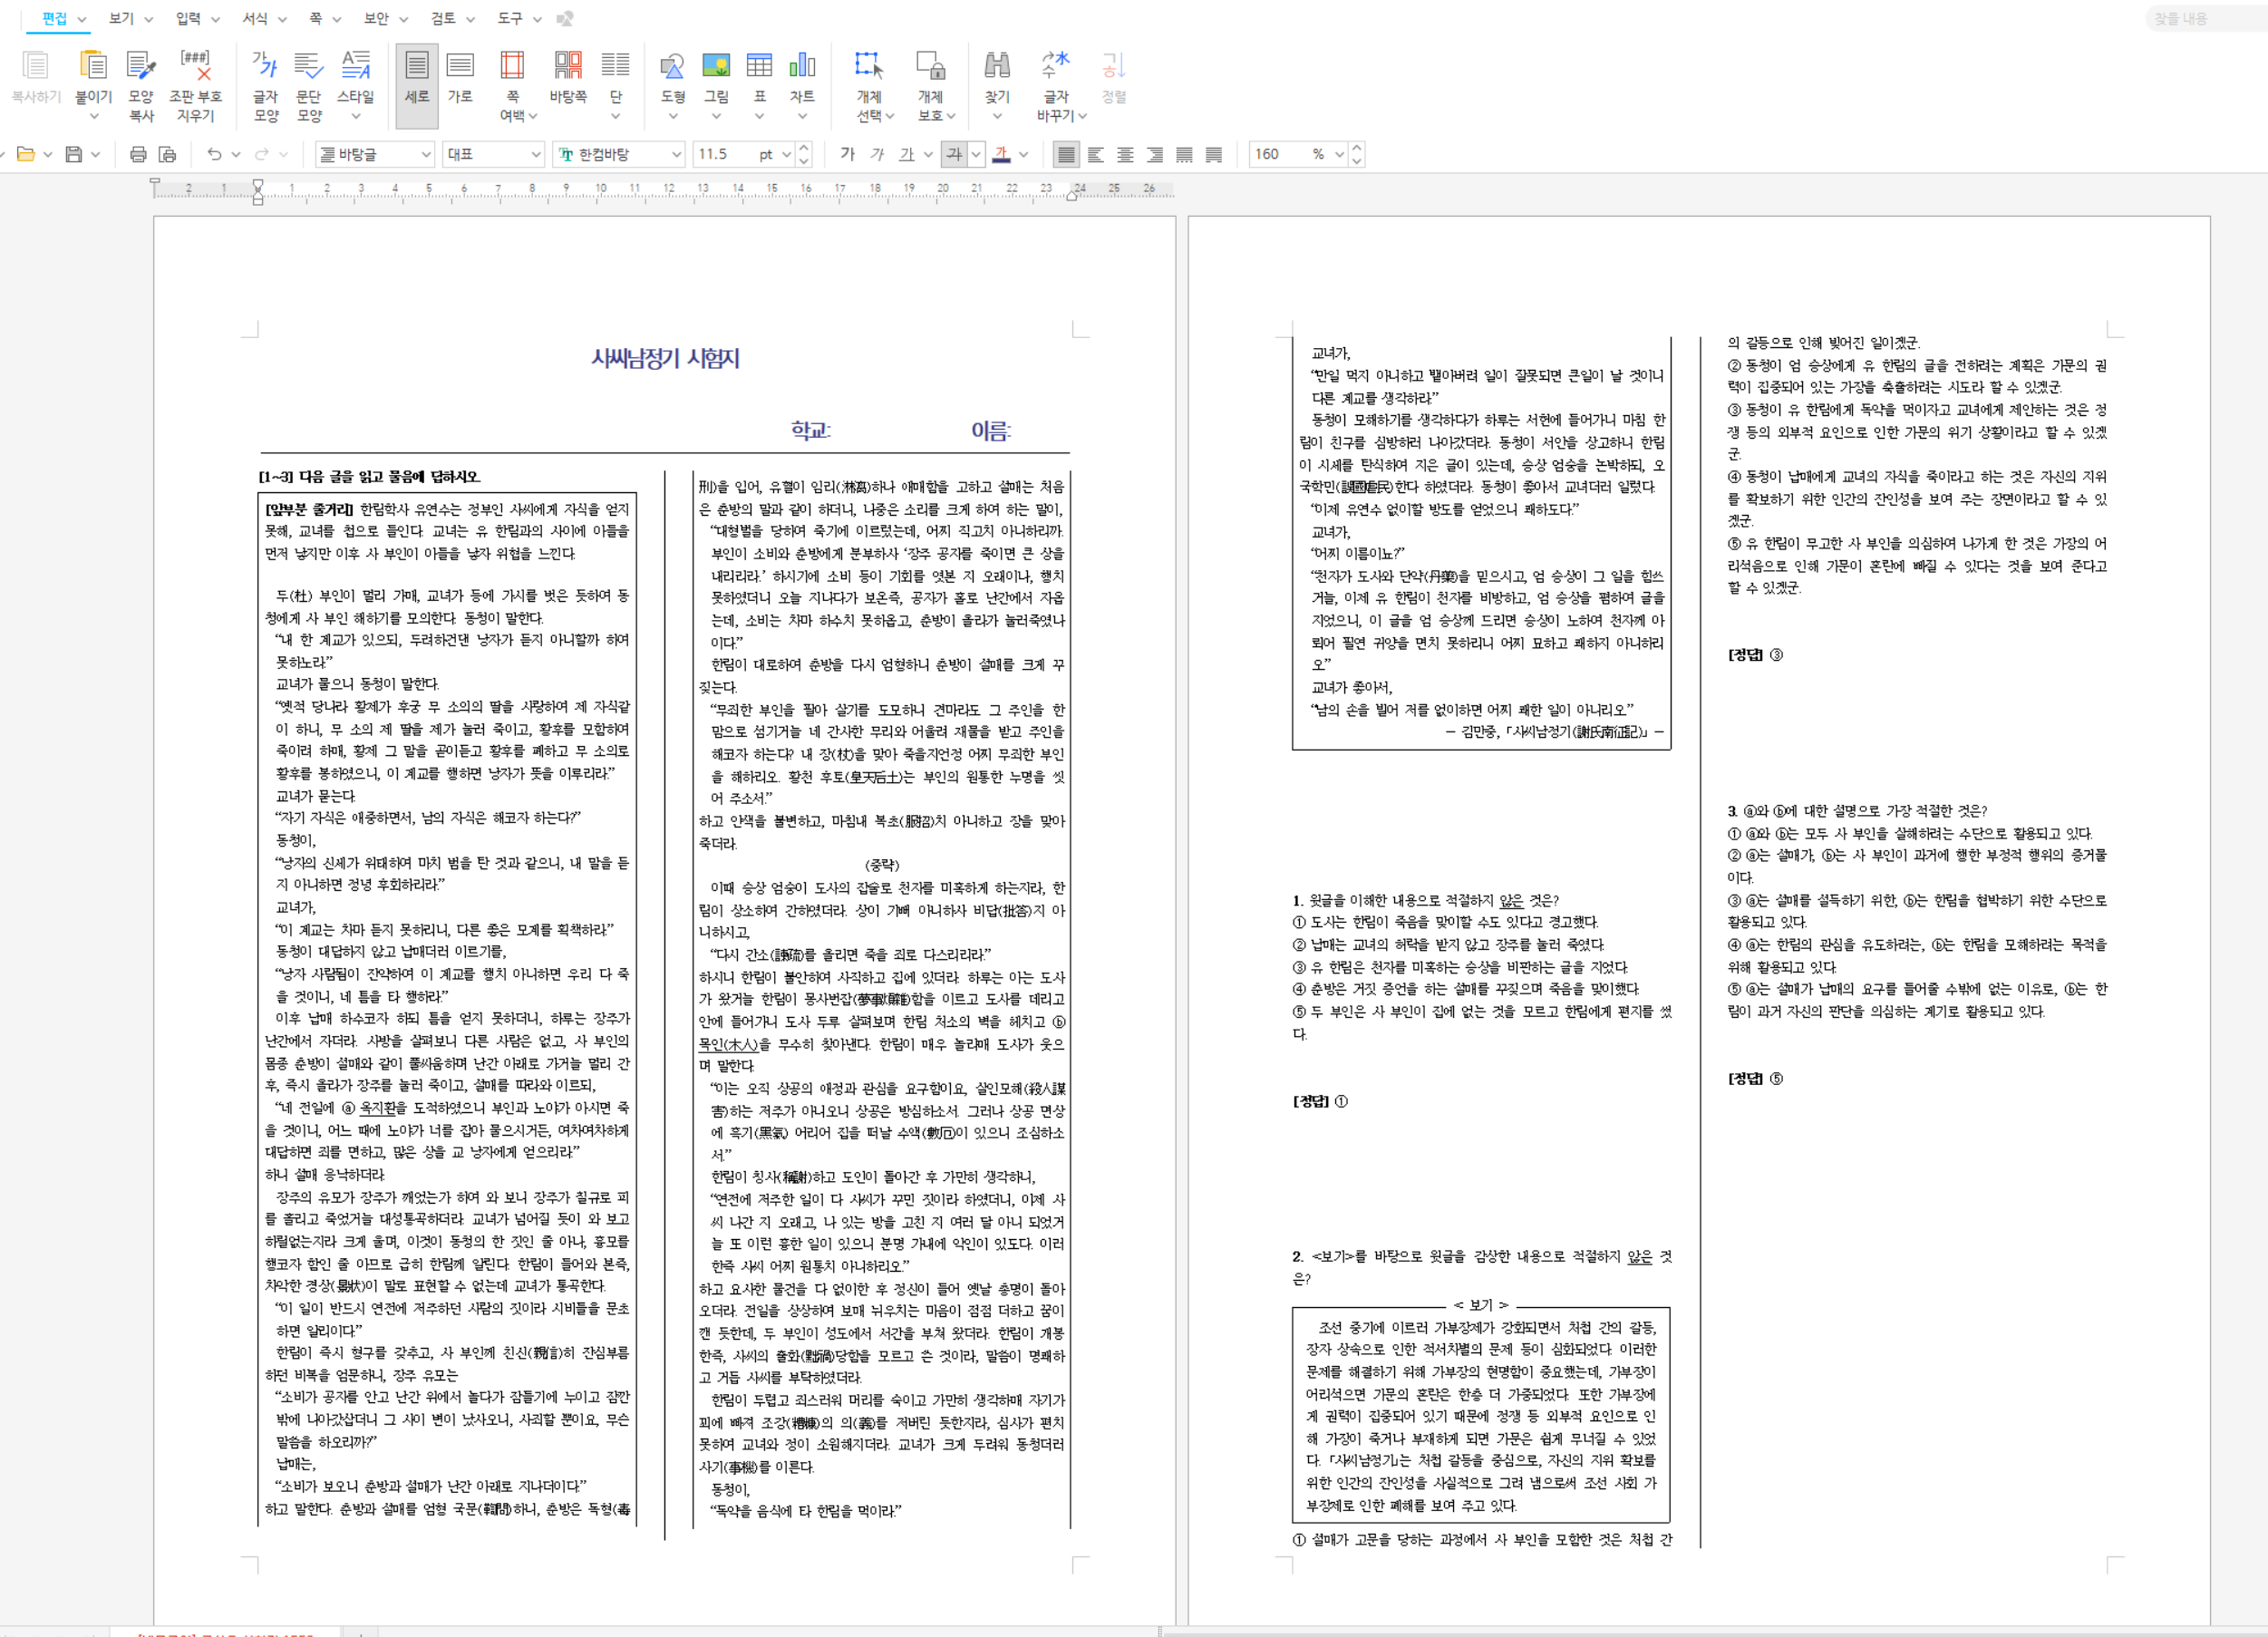Image resolution: width=2268 pixels, height=1637 pixels.
Task: Click the red font color swatch
Action: [x=1001, y=154]
